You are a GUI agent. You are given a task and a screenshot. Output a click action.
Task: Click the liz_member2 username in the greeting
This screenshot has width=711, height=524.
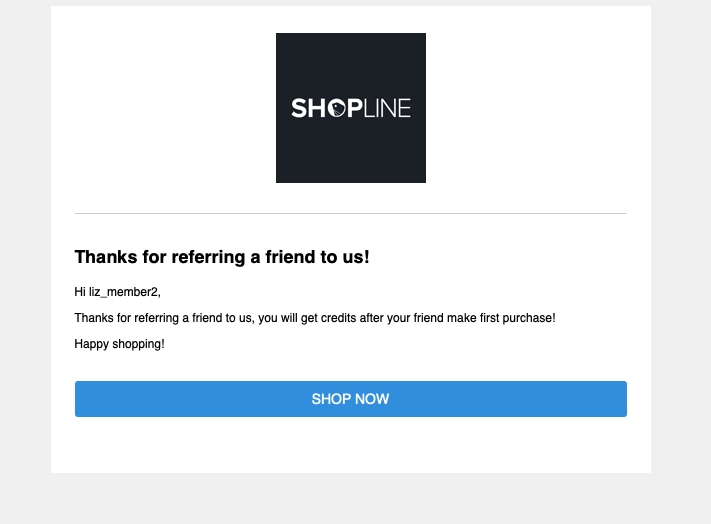pos(123,292)
